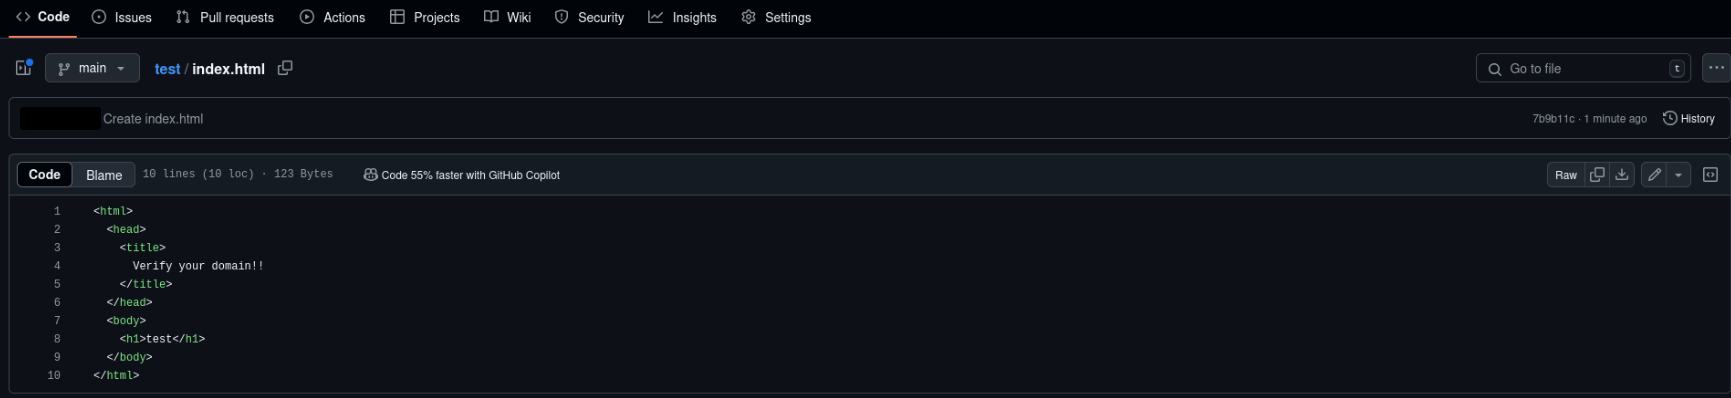Viewport: 1731px width, 398px height.
Task: Edit this file pencil icon
Action: click(1654, 175)
